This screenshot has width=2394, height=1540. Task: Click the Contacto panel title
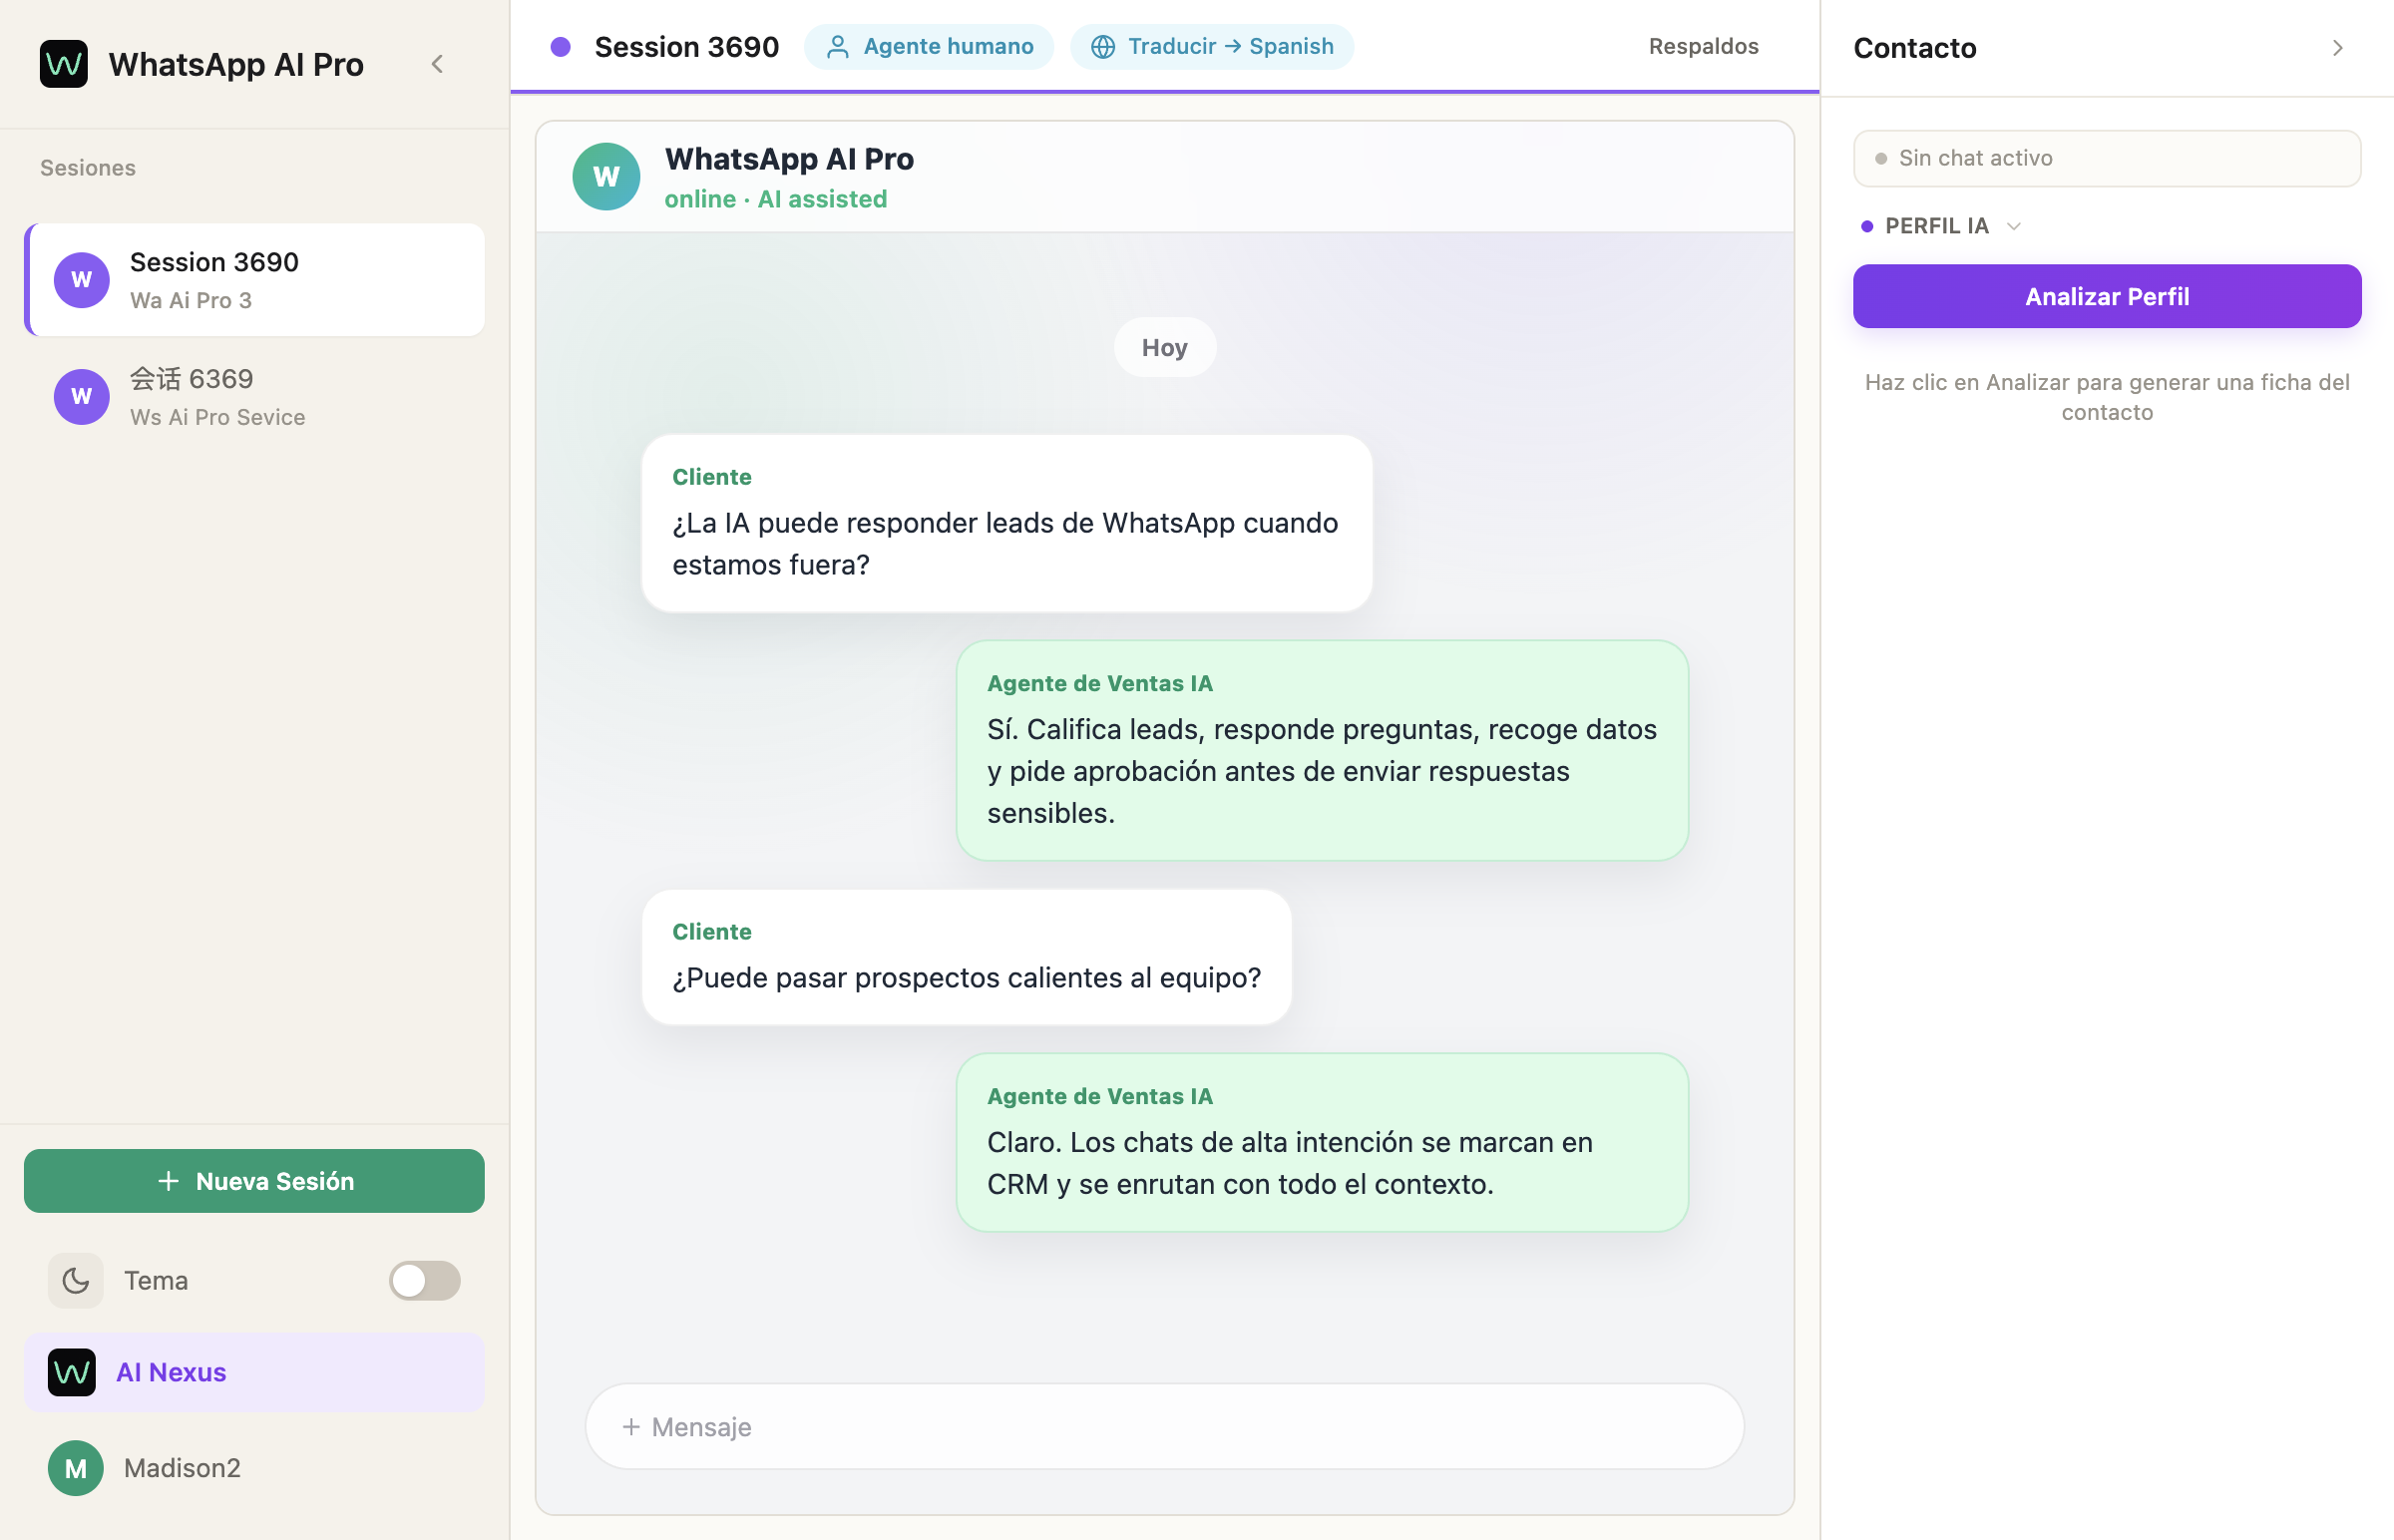1914,48
